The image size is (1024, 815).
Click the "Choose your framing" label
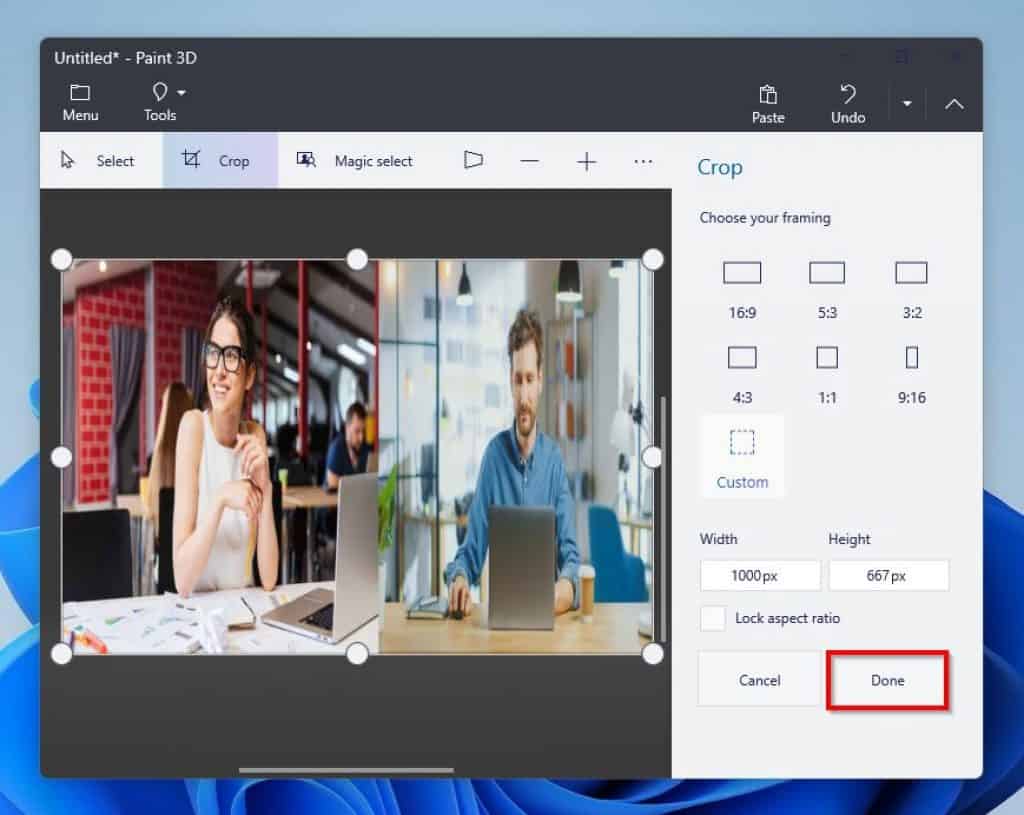click(x=765, y=217)
